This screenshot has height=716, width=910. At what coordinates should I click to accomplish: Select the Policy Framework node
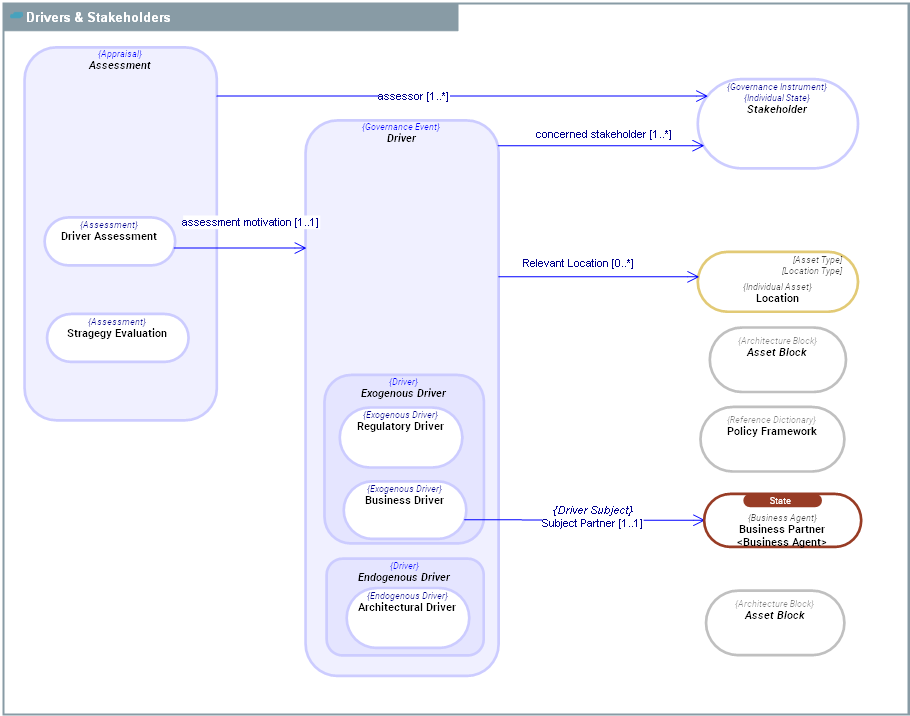point(772,438)
